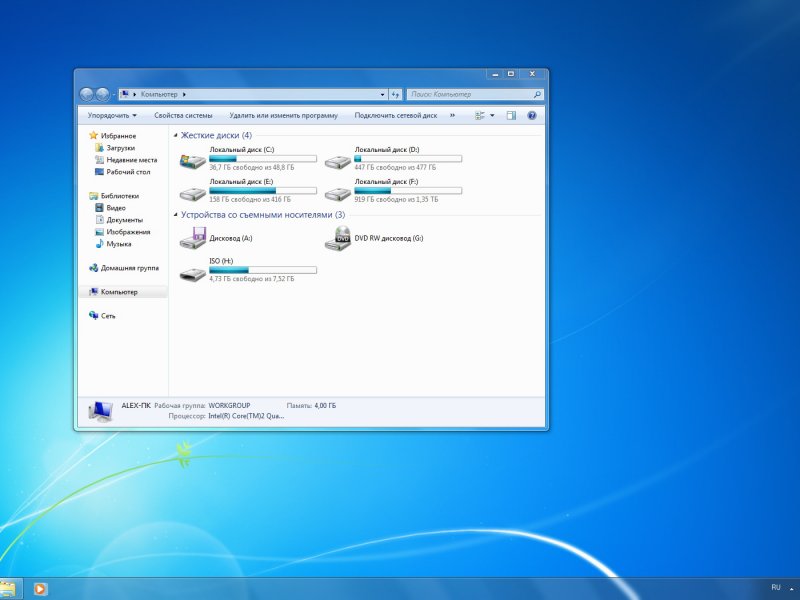Click the Избранное star icon
Image resolution: width=800 pixels, height=600 pixels.
tap(93, 136)
